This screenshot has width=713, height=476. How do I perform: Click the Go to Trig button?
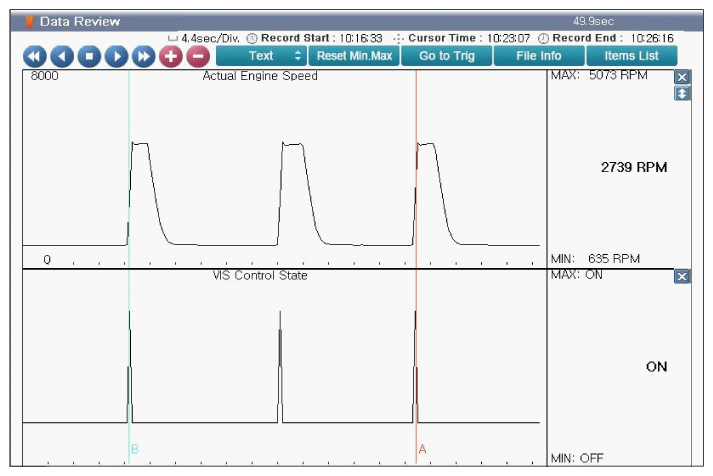[x=447, y=56]
